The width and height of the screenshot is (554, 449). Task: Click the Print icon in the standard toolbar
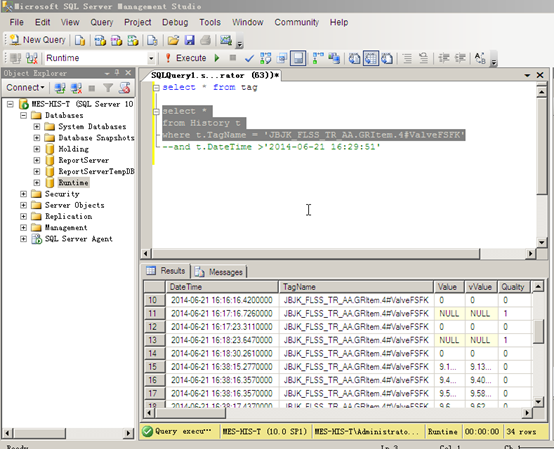[x=206, y=40]
